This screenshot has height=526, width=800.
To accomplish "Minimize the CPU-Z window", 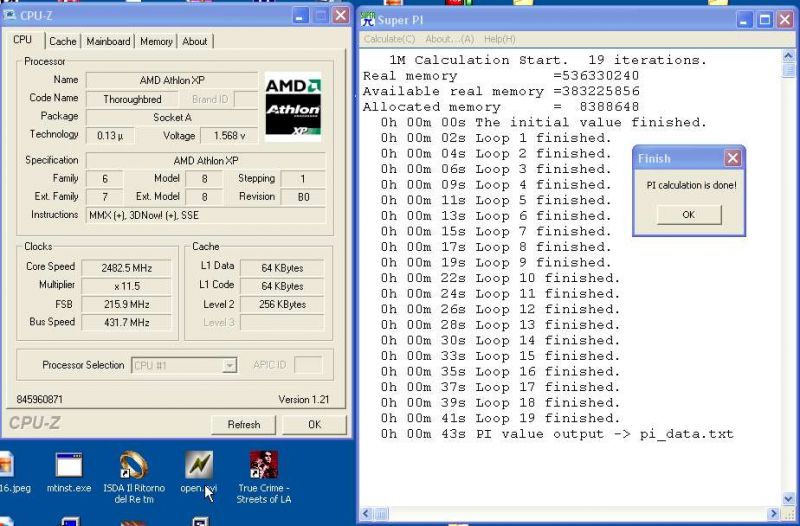I will click(x=301, y=16).
